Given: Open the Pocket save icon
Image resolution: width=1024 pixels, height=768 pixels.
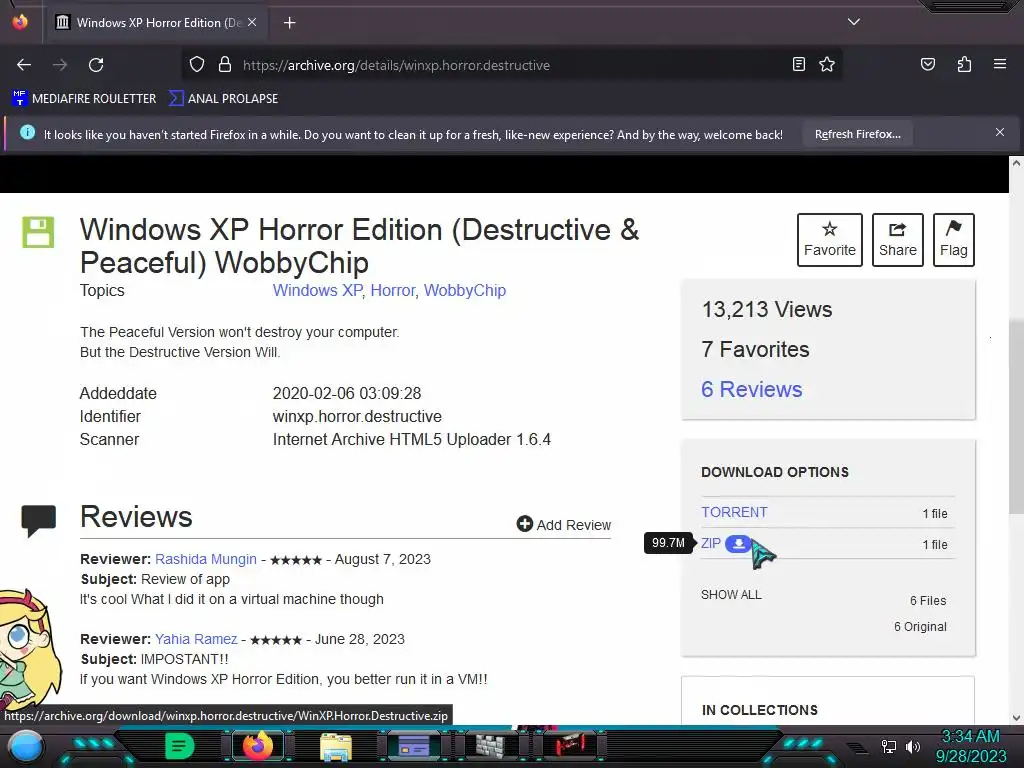Looking at the screenshot, I should tap(927, 64).
